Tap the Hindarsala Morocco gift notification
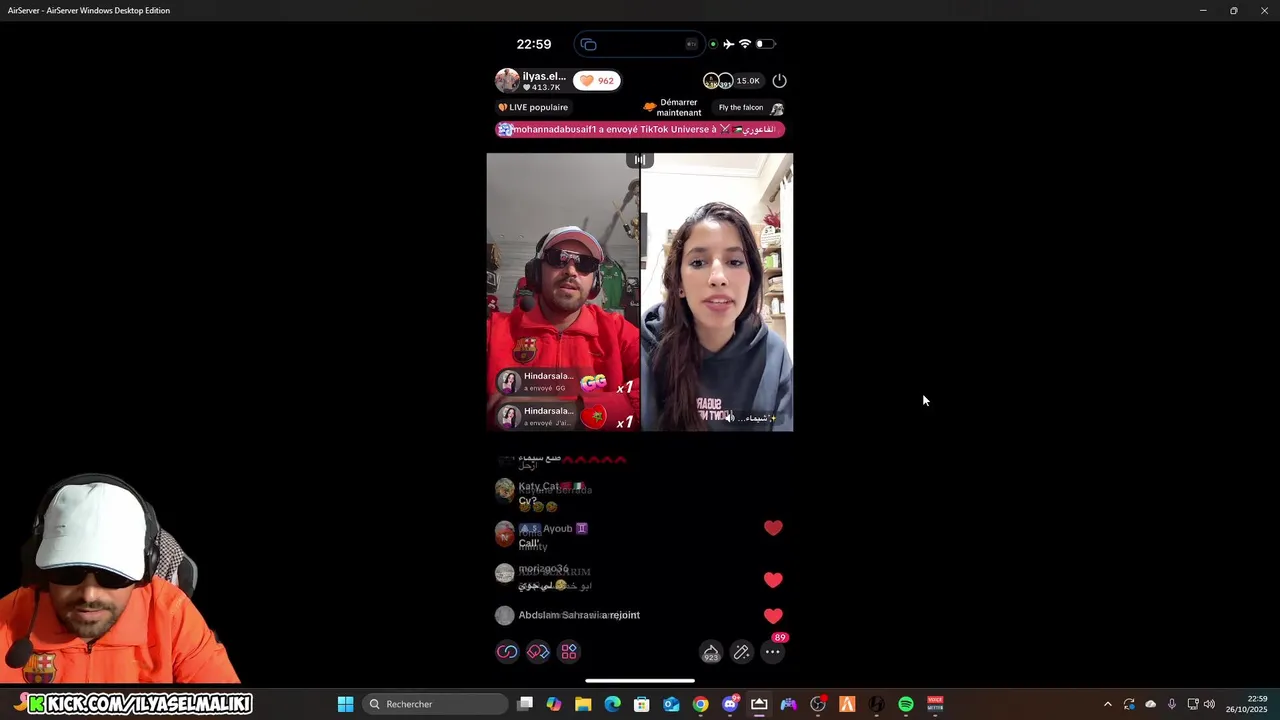The height and width of the screenshot is (720, 1280). tap(565, 416)
